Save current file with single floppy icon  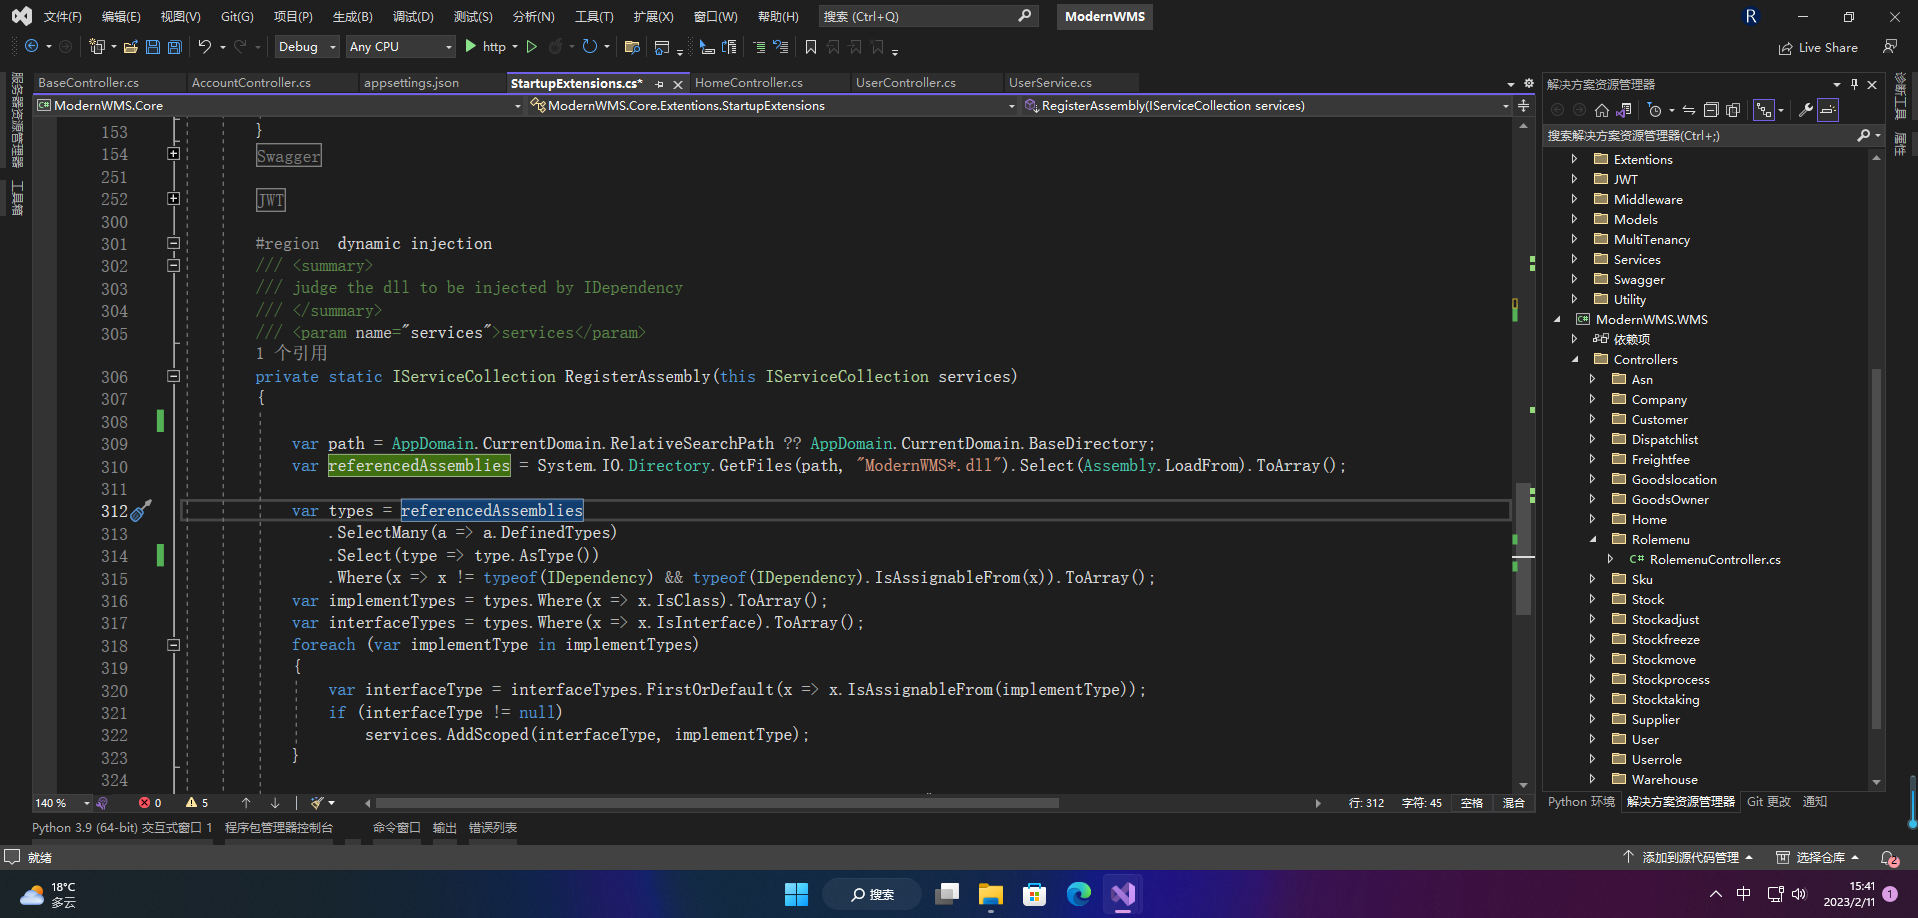pyautogui.click(x=153, y=47)
